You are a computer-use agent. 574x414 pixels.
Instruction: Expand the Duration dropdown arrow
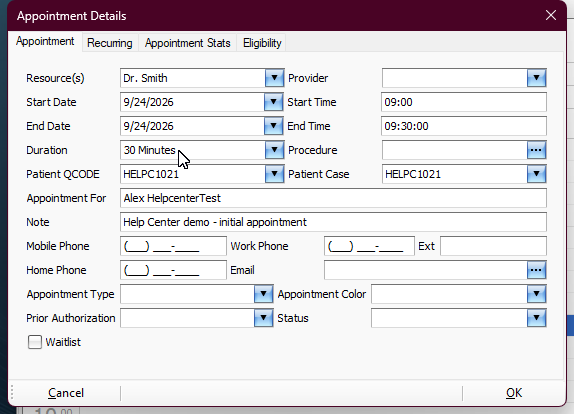click(x=274, y=150)
